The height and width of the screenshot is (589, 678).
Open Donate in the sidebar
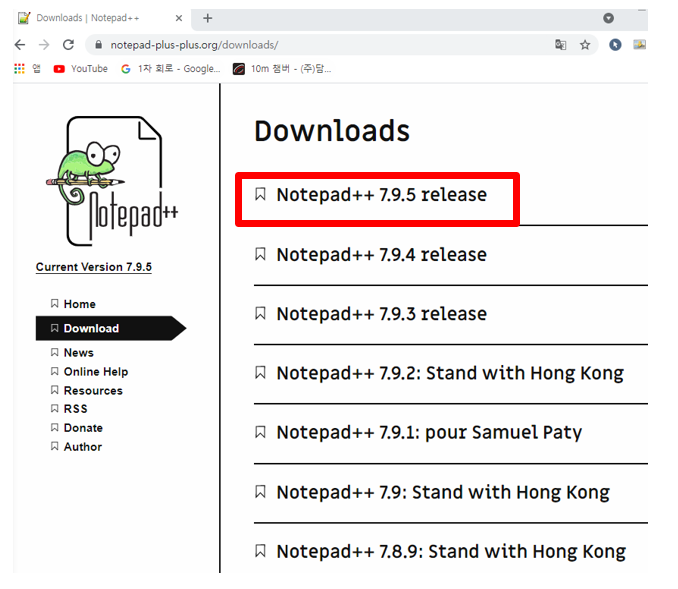tap(83, 428)
